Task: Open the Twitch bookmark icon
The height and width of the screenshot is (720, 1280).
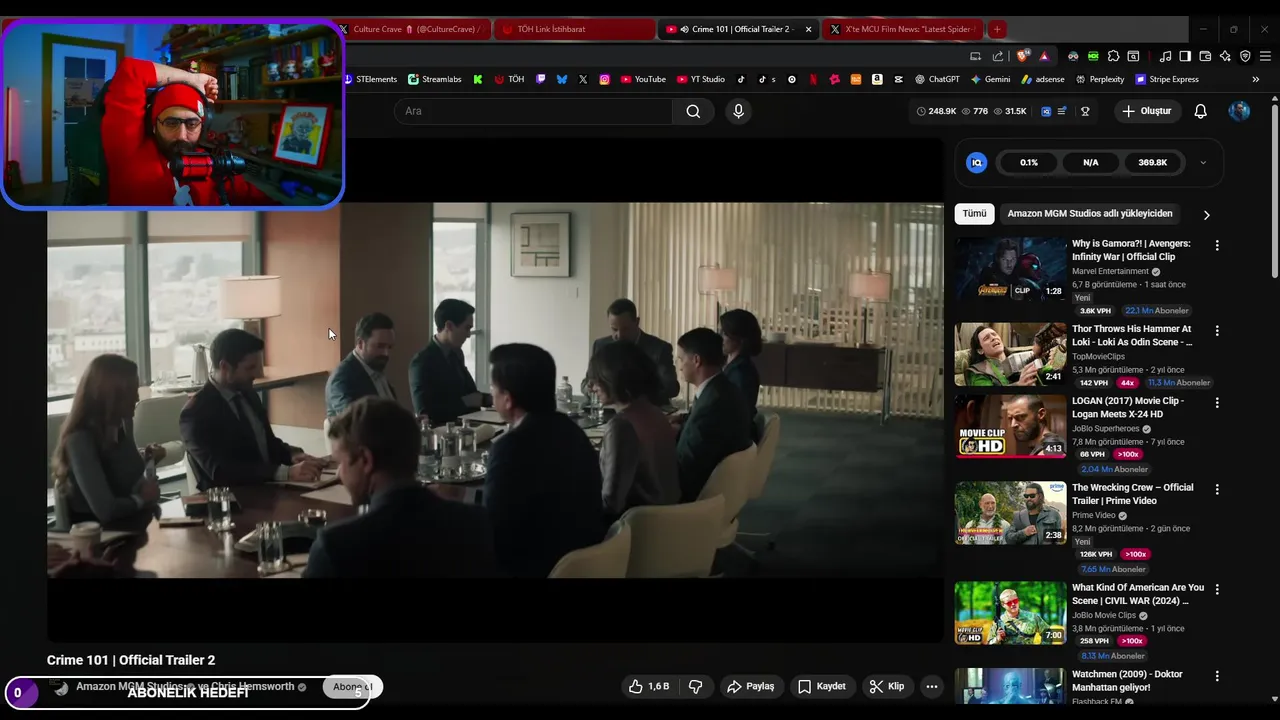Action: [540, 79]
